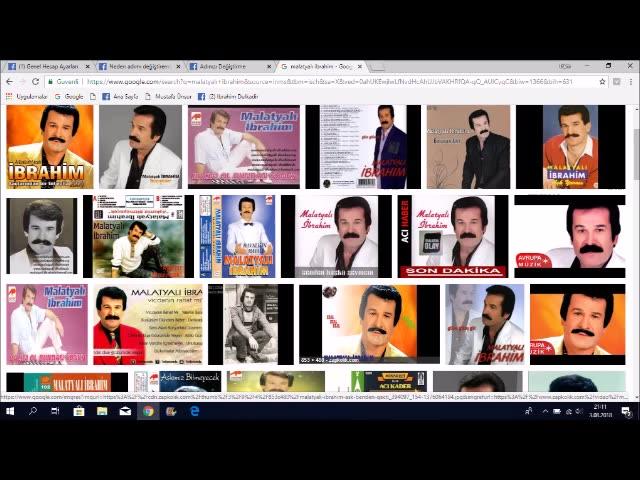Viewport: 640px width, 480px height.
Task: Click the green Güvenli lock icon
Action: [51, 82]
